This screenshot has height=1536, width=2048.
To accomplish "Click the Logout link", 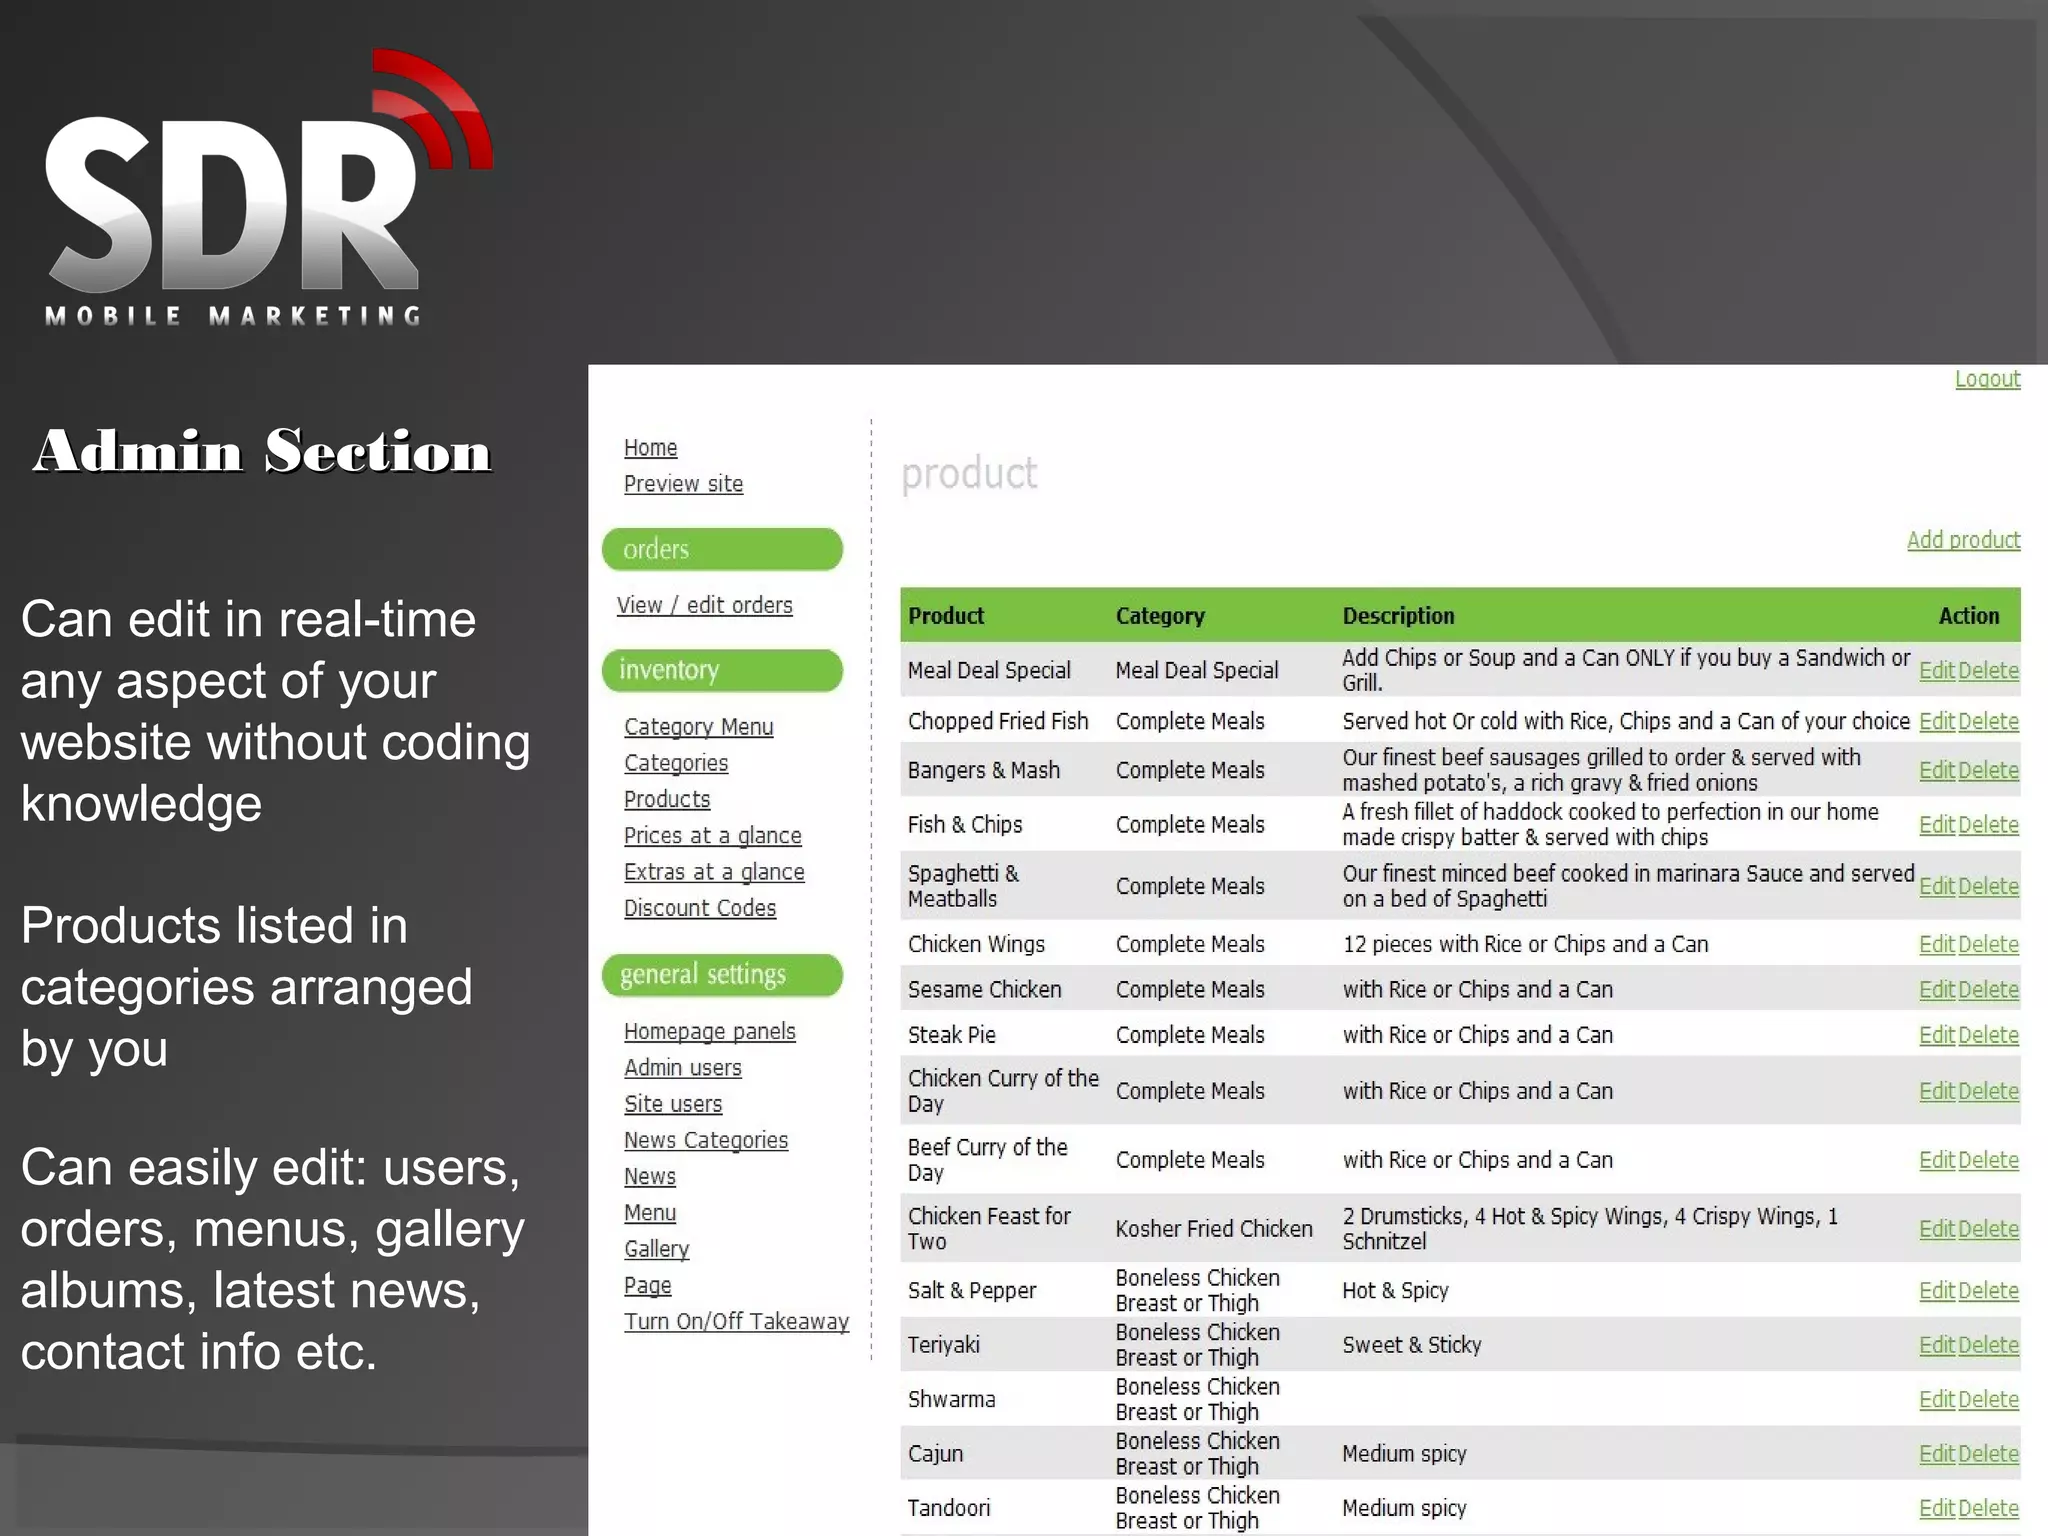I will (x=1987, y=379).
